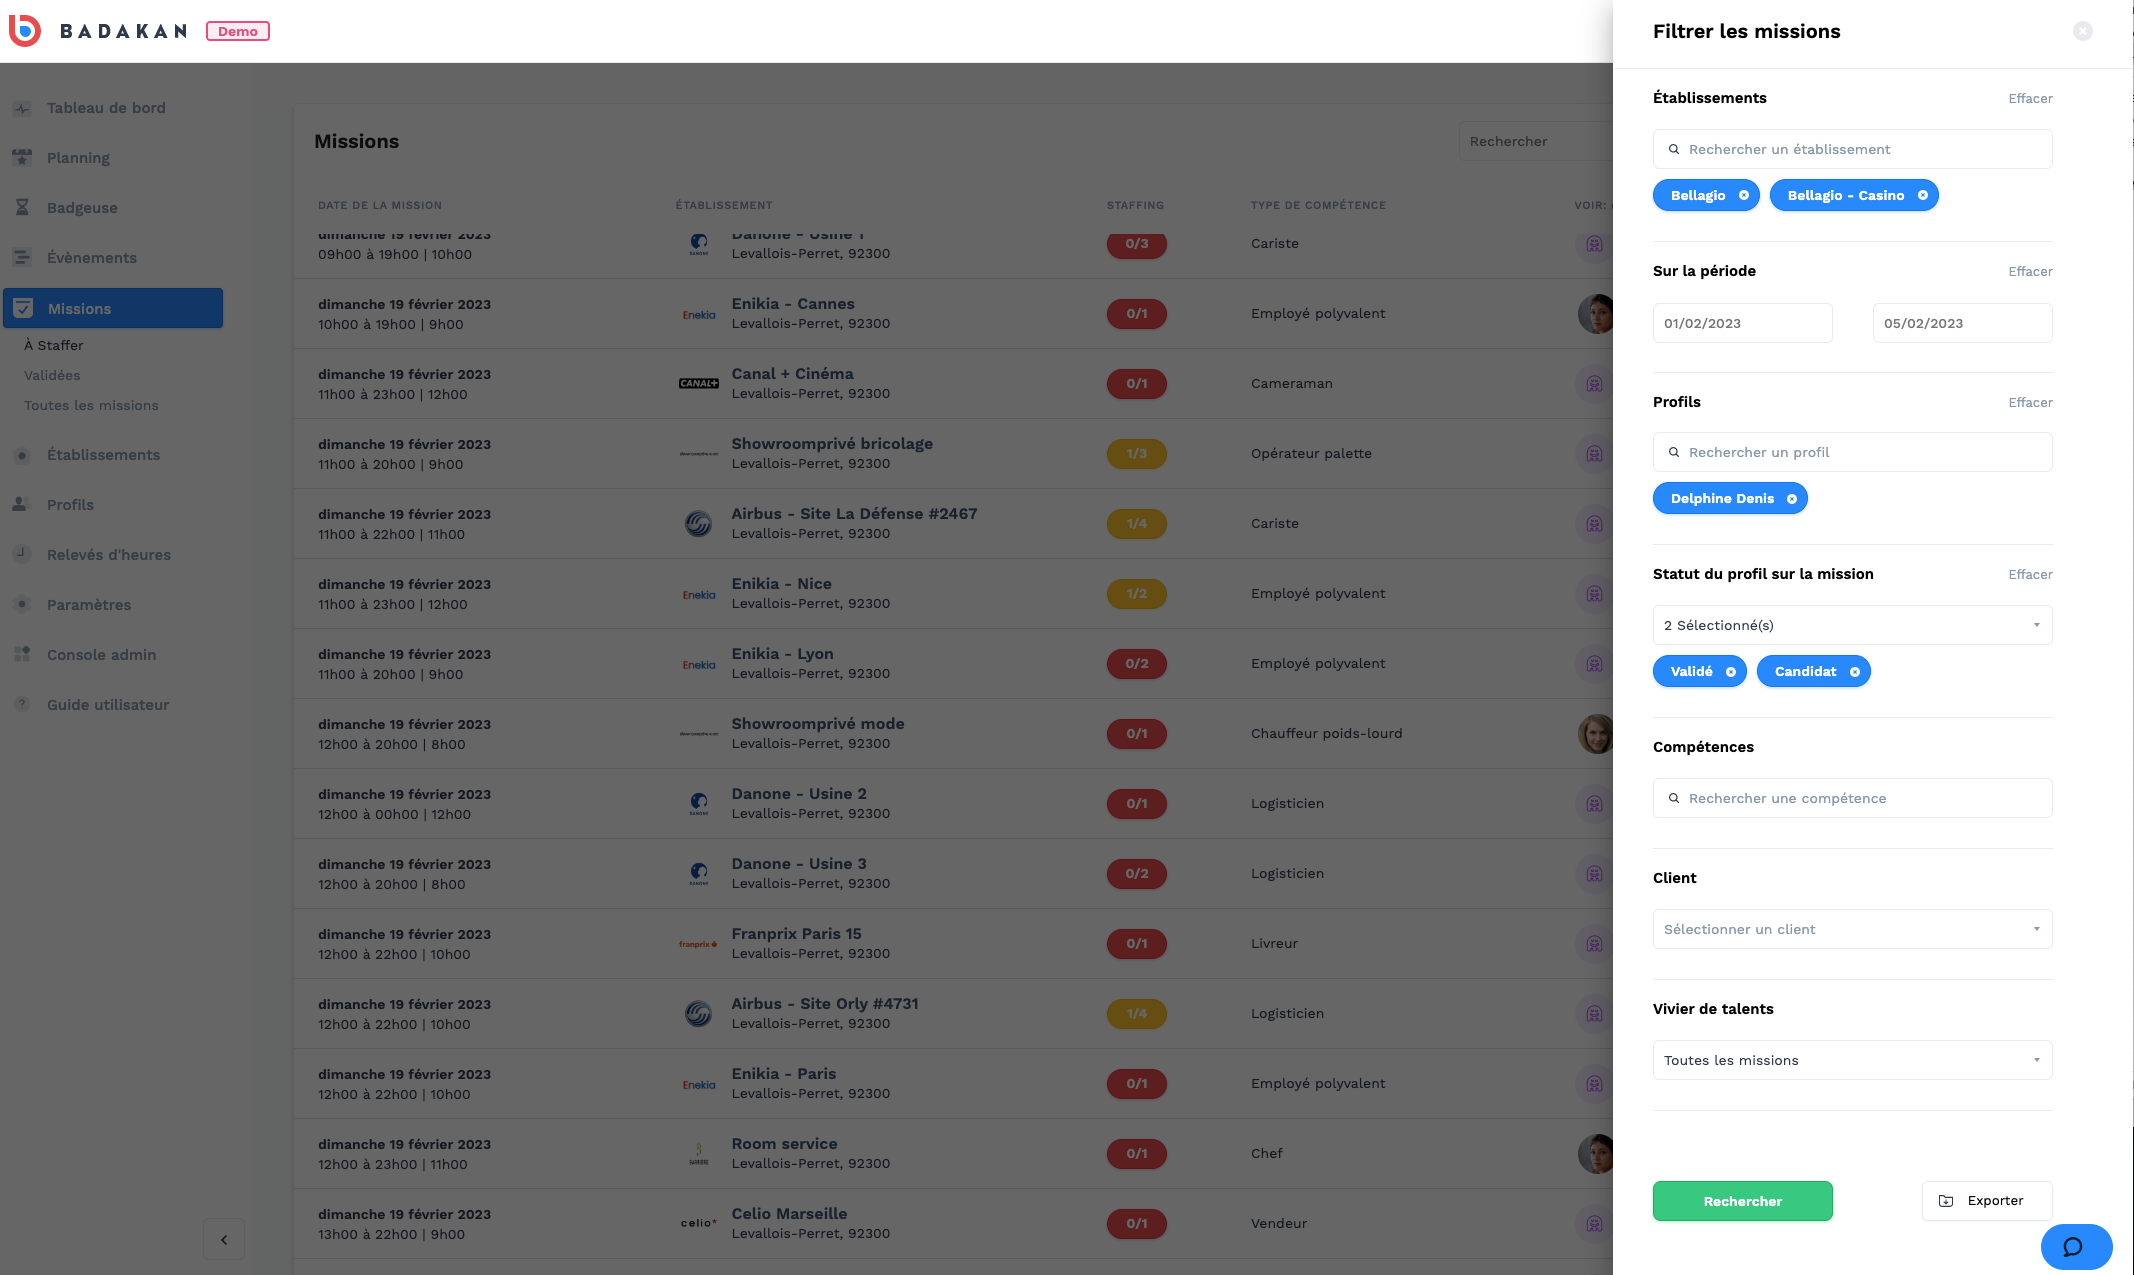Select the Airbus - Site Orly #4731 mission
This screenshot has height=1275, width=2134.
(x=952, y=1013)
